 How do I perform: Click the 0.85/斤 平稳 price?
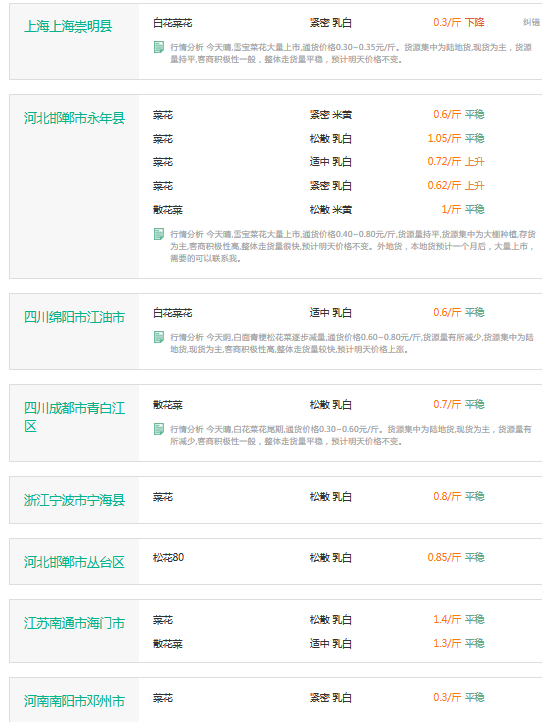click(456, 557)
